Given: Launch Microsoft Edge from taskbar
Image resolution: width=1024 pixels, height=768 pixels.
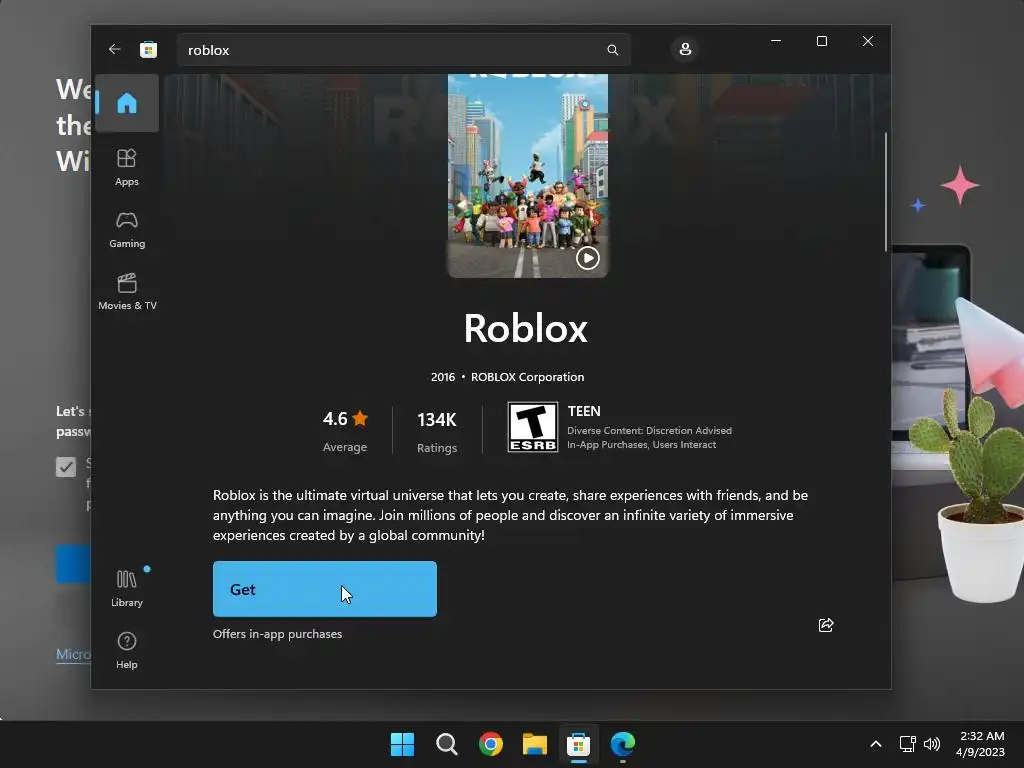Looking at the screenshot, I should [x=622, y=744].
